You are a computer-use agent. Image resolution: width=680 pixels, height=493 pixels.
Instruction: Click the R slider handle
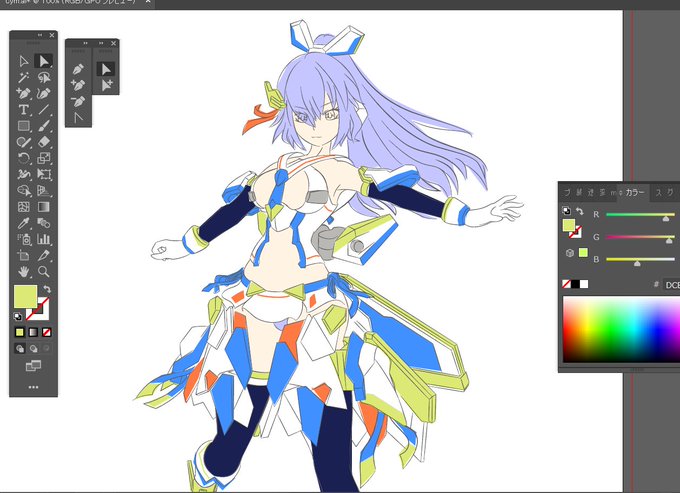(x=666, y=219)
